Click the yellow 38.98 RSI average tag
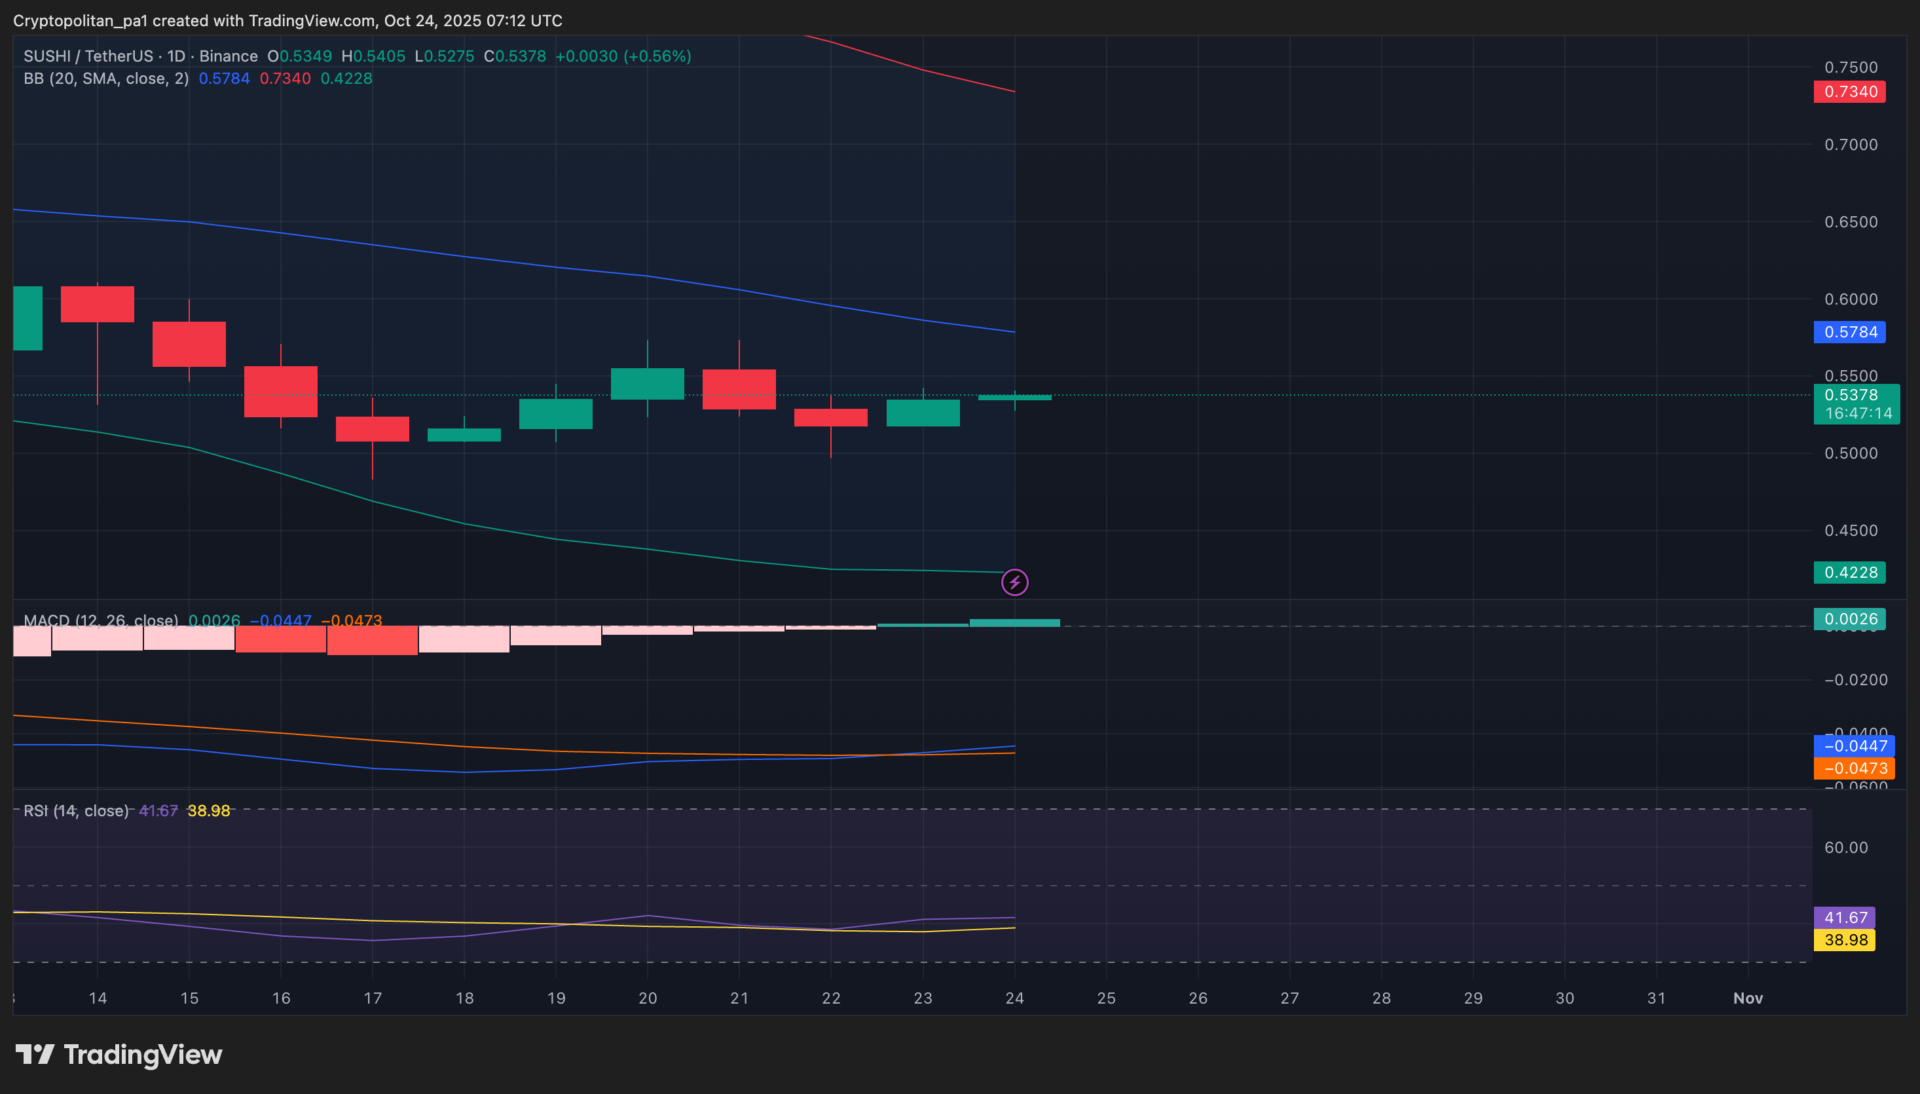This screenshot has height=1094, width=1920. (1845, 940)
